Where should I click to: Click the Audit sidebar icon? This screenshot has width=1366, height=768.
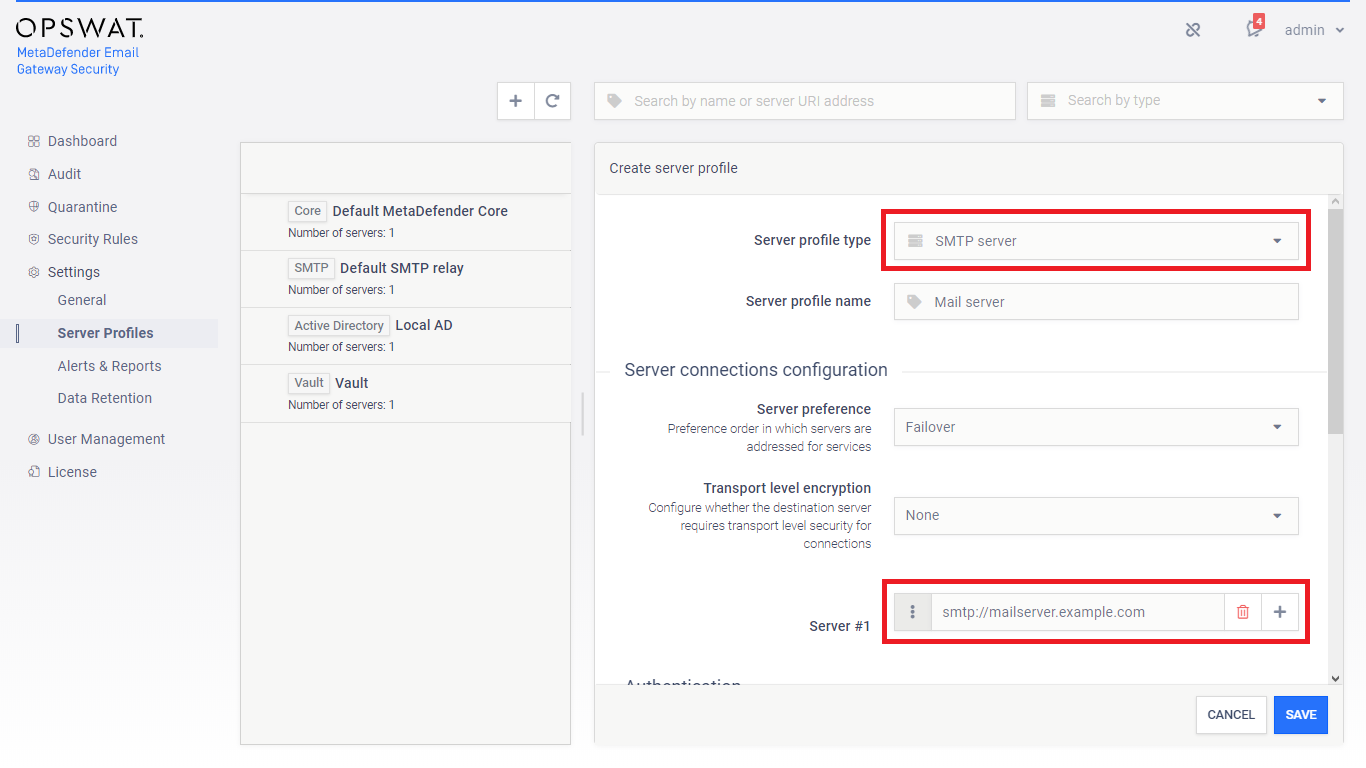(34, 174)
